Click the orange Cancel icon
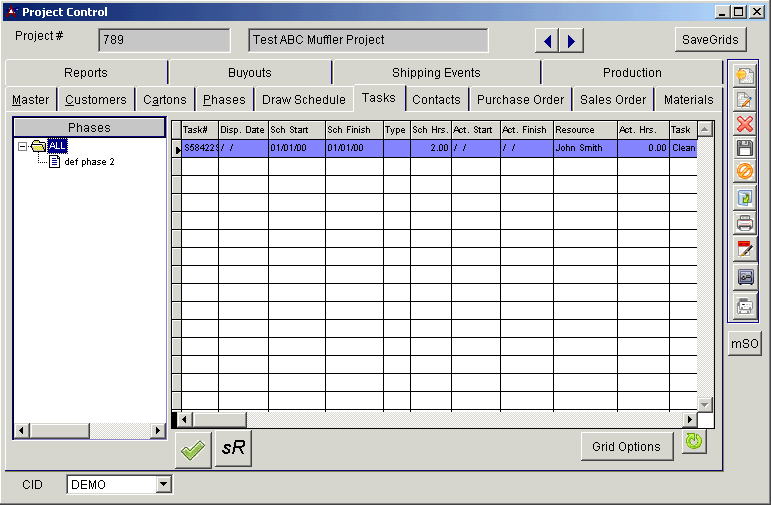The image size is (771, 505). 744,172
